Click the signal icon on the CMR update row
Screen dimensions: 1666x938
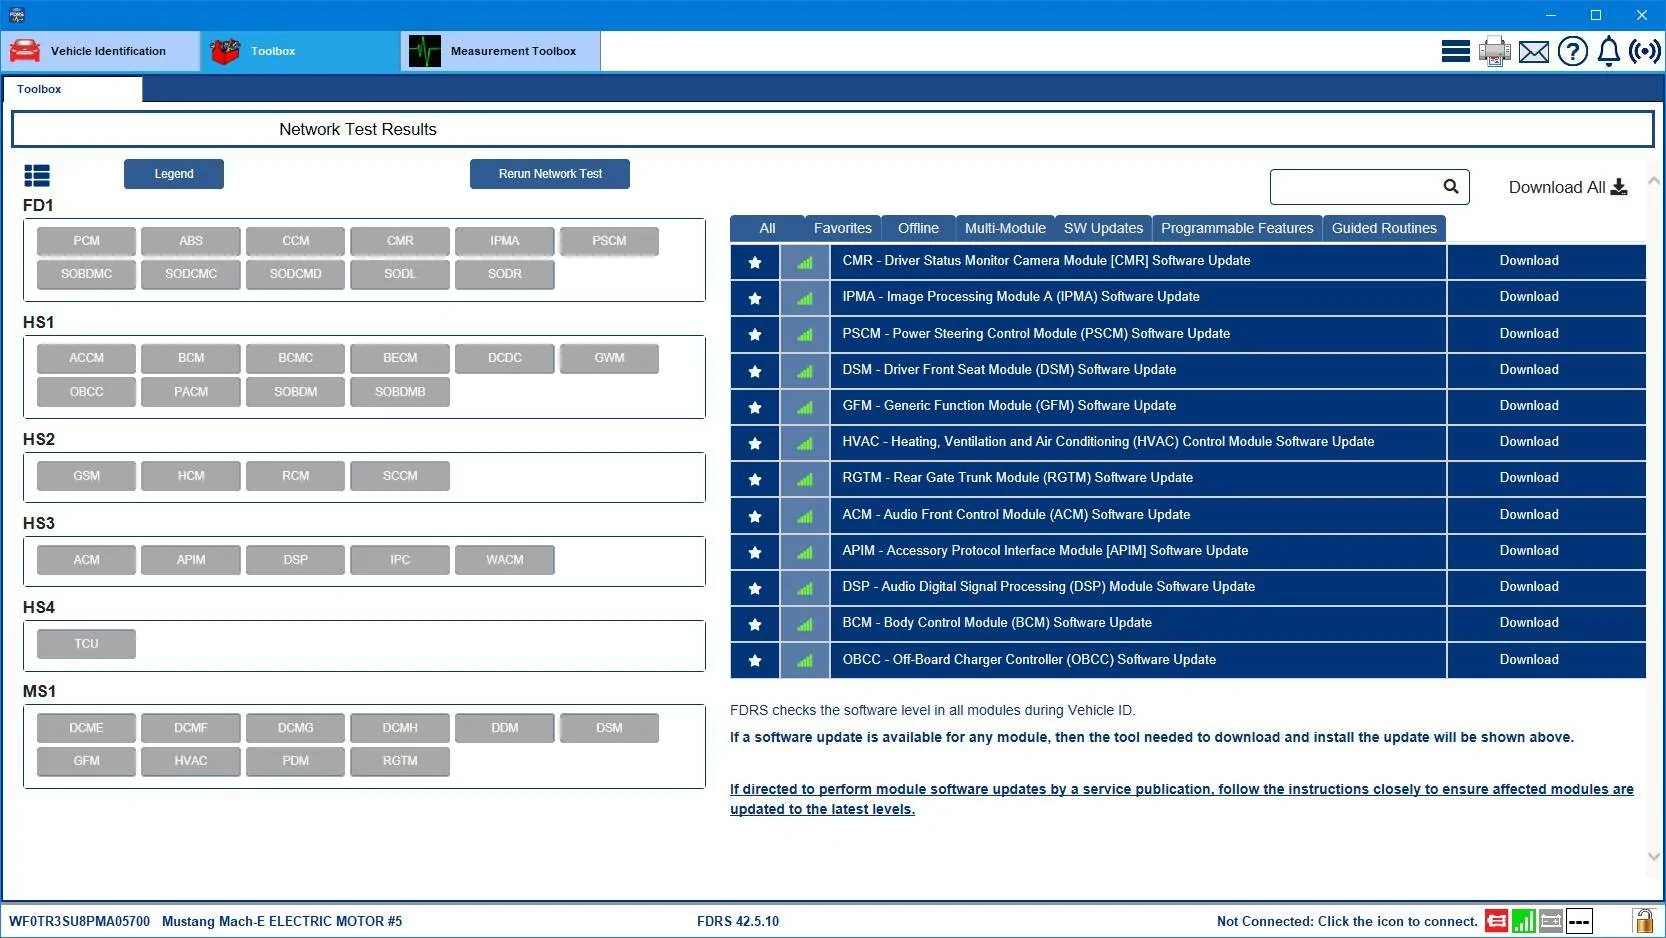pyautogui.click(x=805, y=262)
